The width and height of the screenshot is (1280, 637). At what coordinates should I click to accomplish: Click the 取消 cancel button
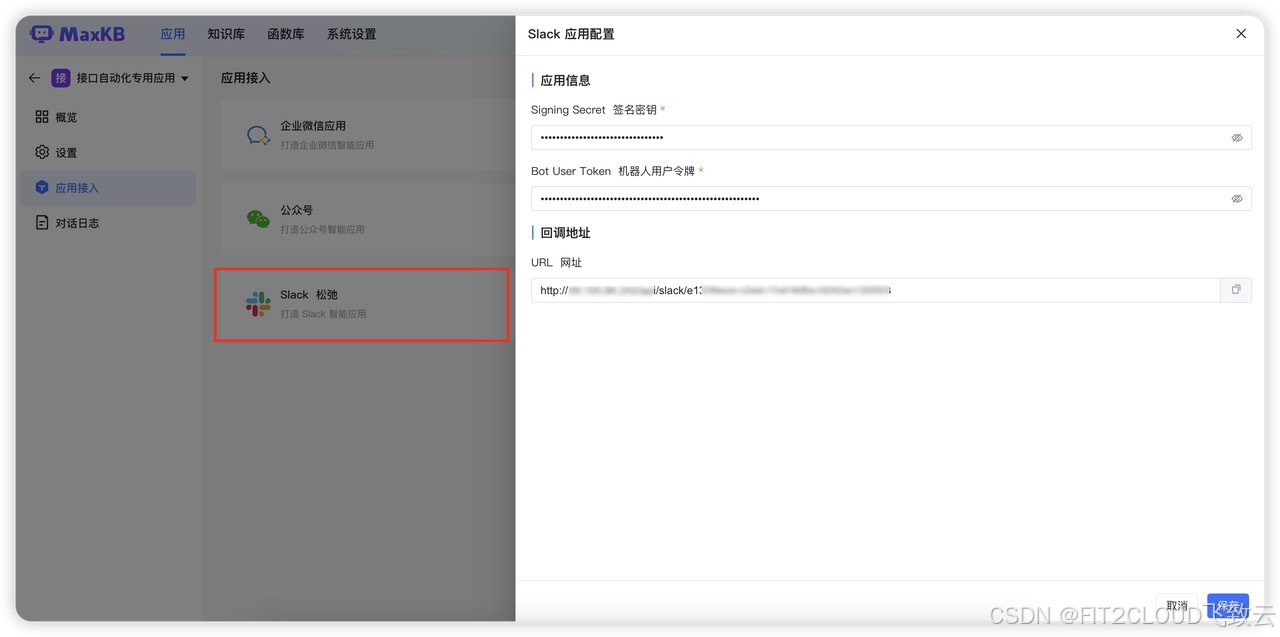(x=1177, y=606)
